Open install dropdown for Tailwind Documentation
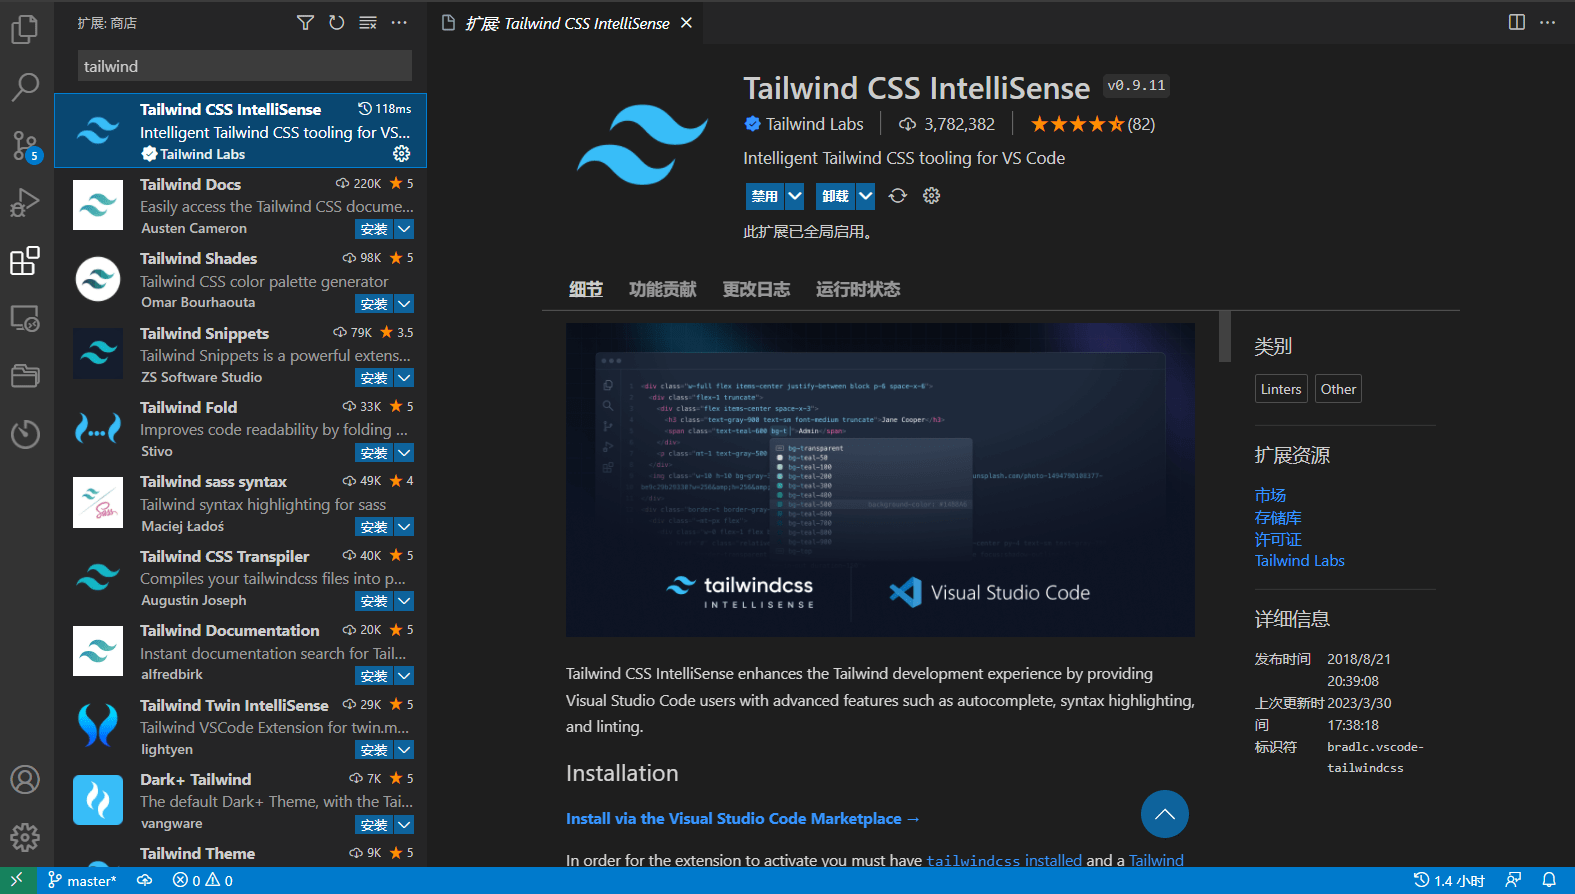The height and width of the screenshot is (894, 1575). [x=404, y=676]
